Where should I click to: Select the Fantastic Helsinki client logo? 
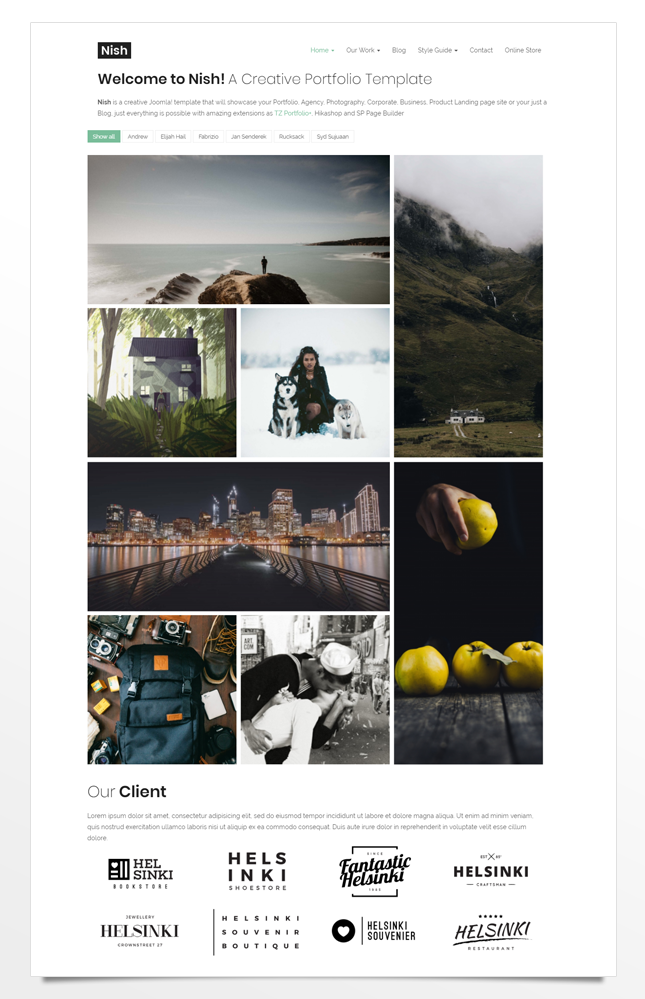[x=375, y=871]
